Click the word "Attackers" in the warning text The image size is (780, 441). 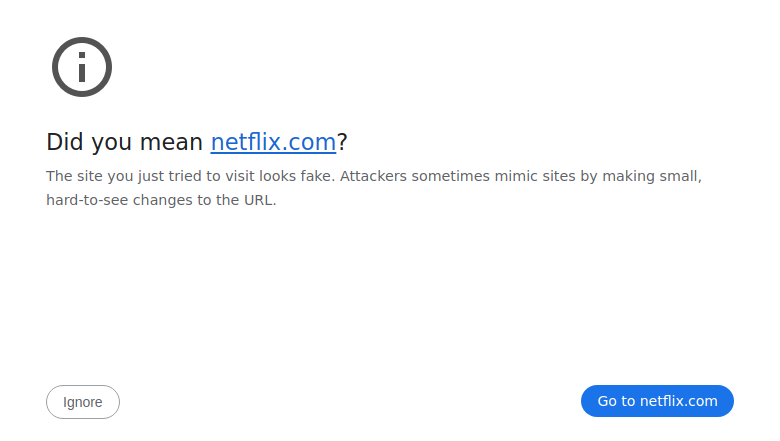[373, 176]
